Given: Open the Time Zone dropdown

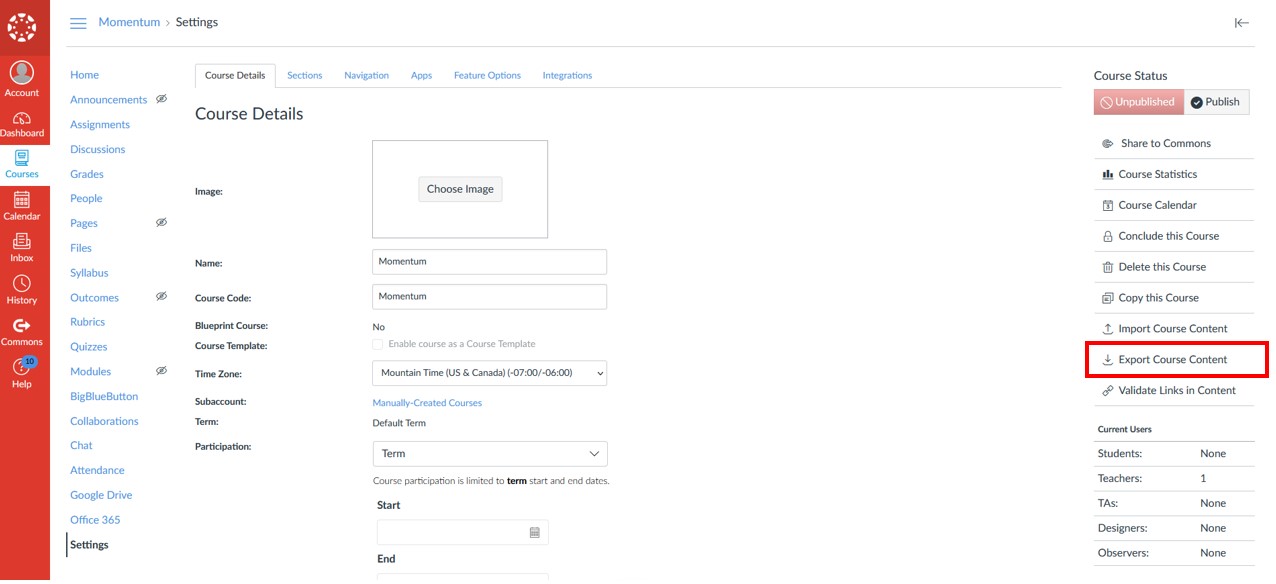Looking at the screenshot, I should click(x=489, y=373).
